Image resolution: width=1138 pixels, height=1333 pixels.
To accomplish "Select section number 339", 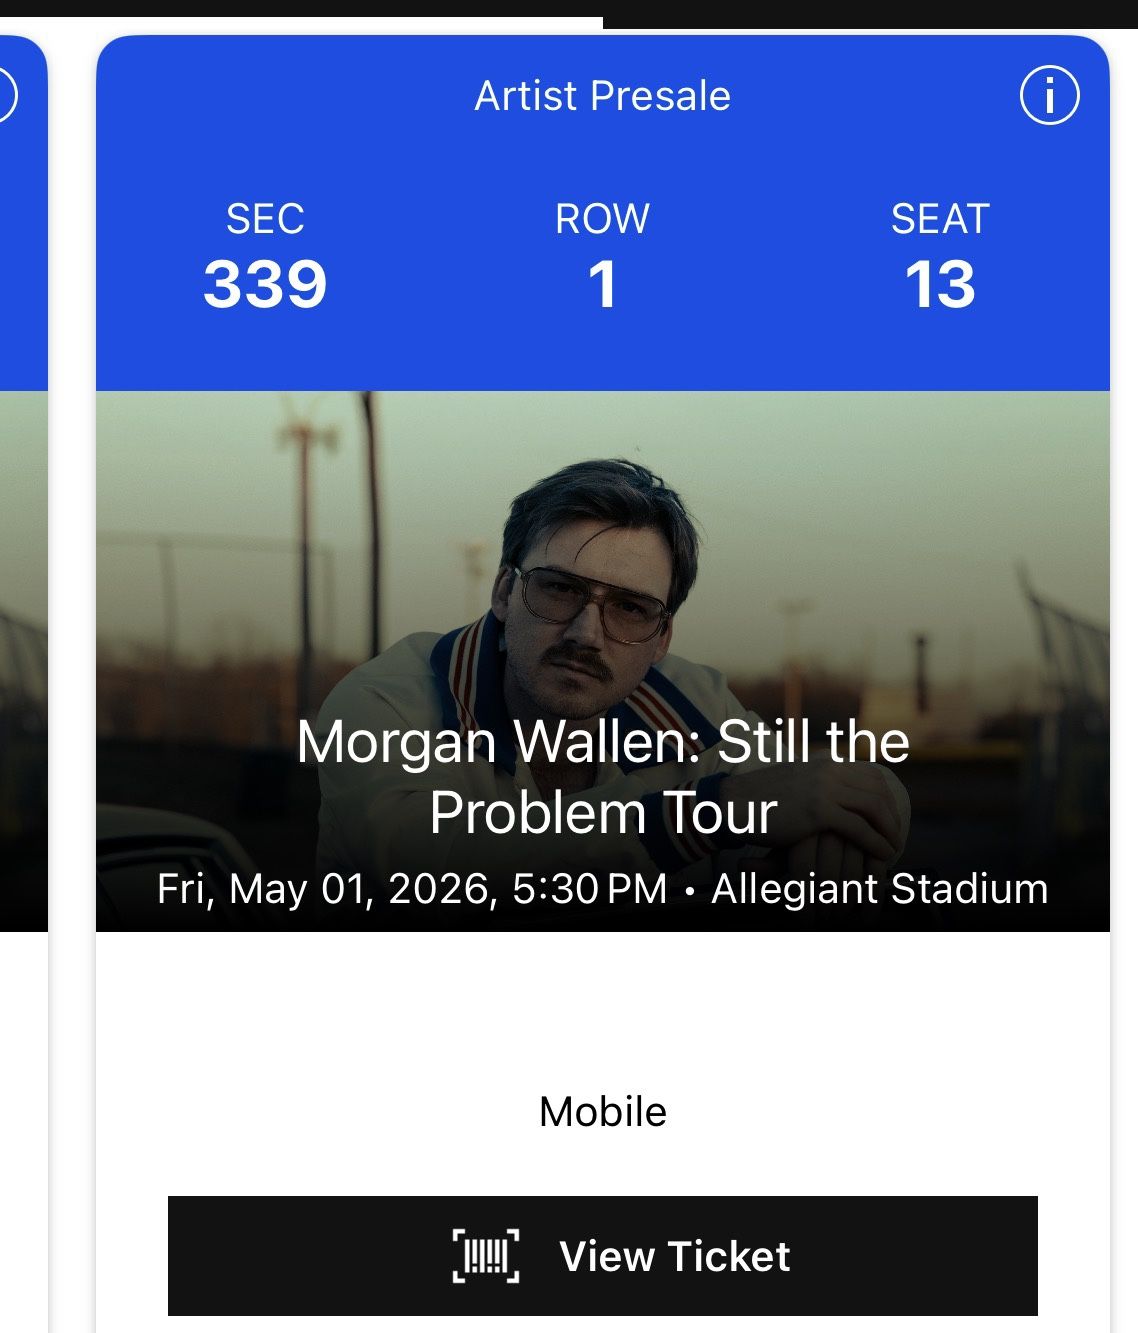I will point(265,284).
